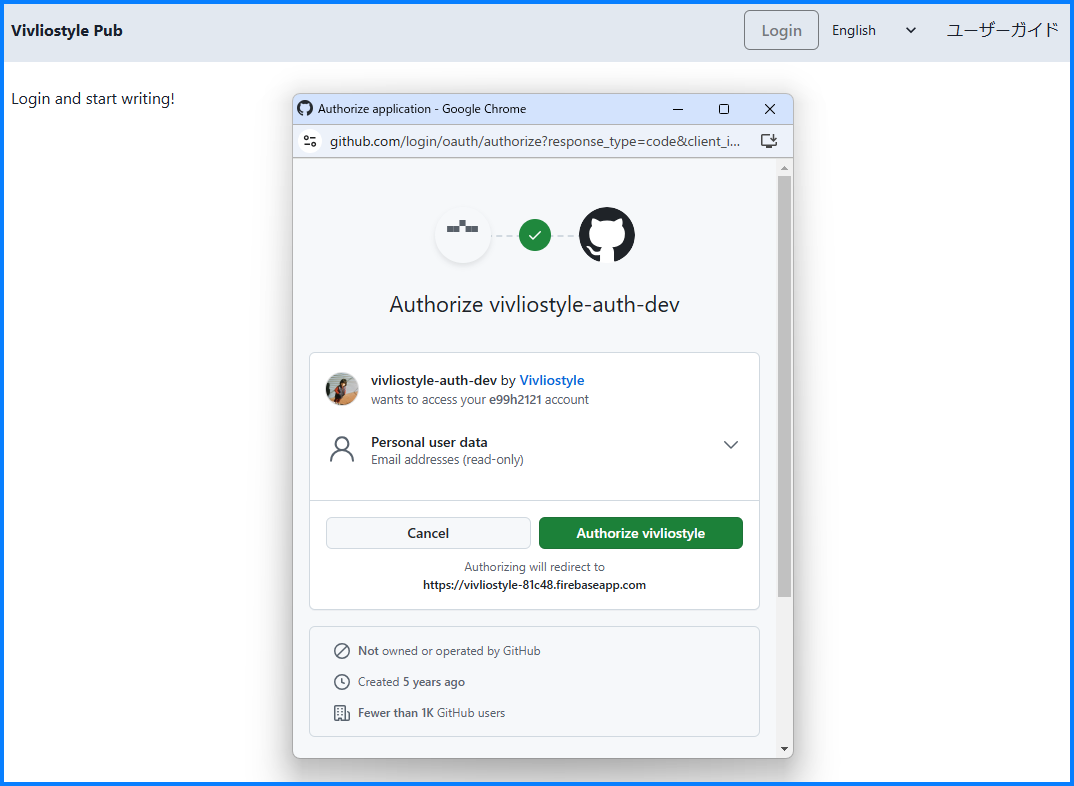Click the Personal user data permission row

tap(534, 451)
